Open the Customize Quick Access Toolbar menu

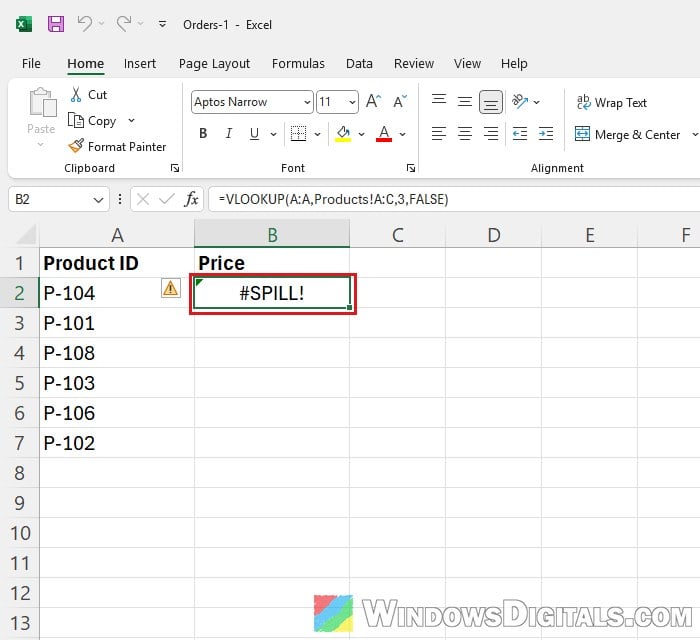click(x=162, y=24)
